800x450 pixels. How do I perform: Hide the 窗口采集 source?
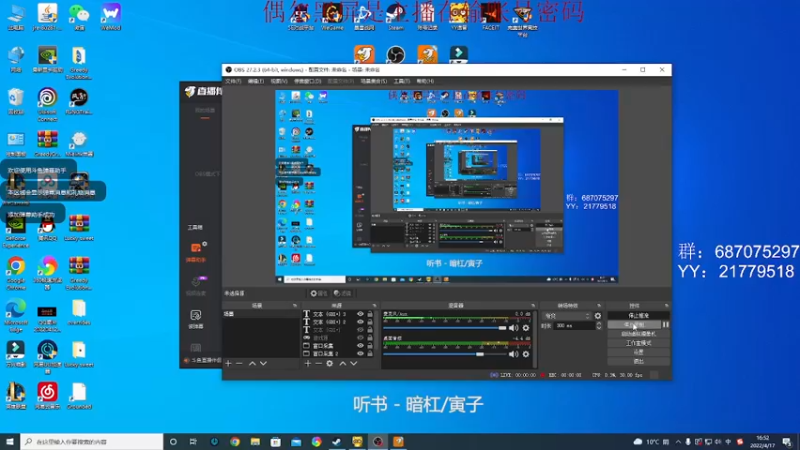coord(360,346)
